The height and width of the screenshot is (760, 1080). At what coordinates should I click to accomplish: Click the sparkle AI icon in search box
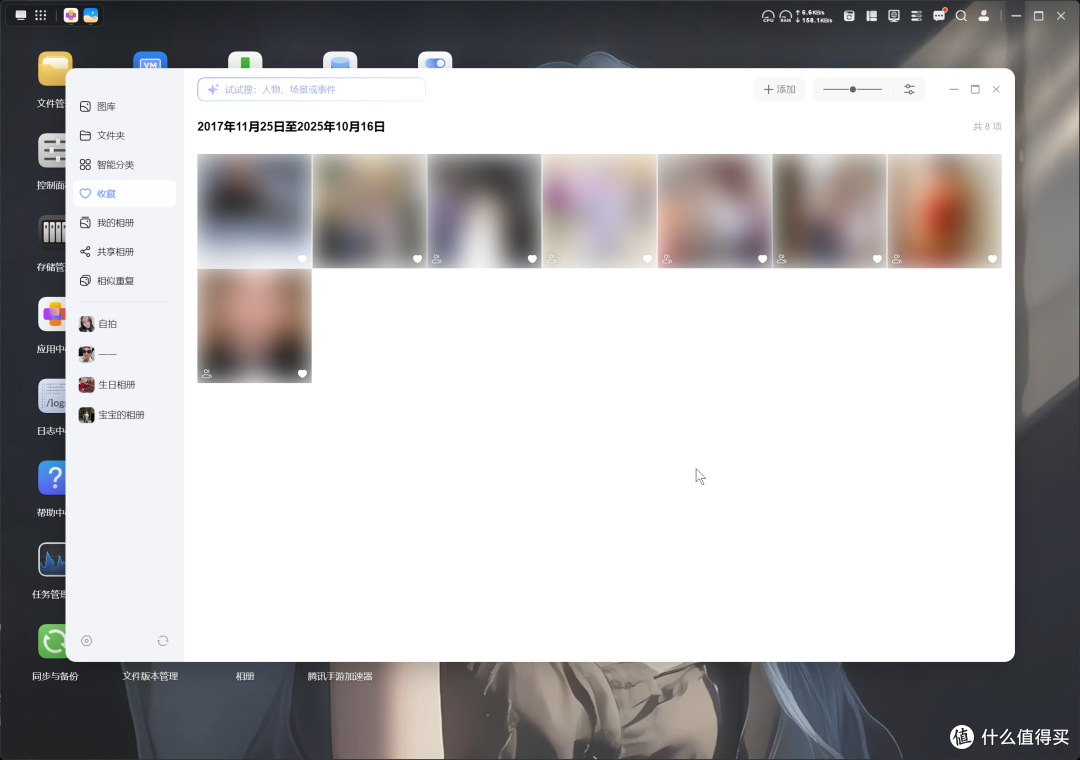click(x=213, y=90)
